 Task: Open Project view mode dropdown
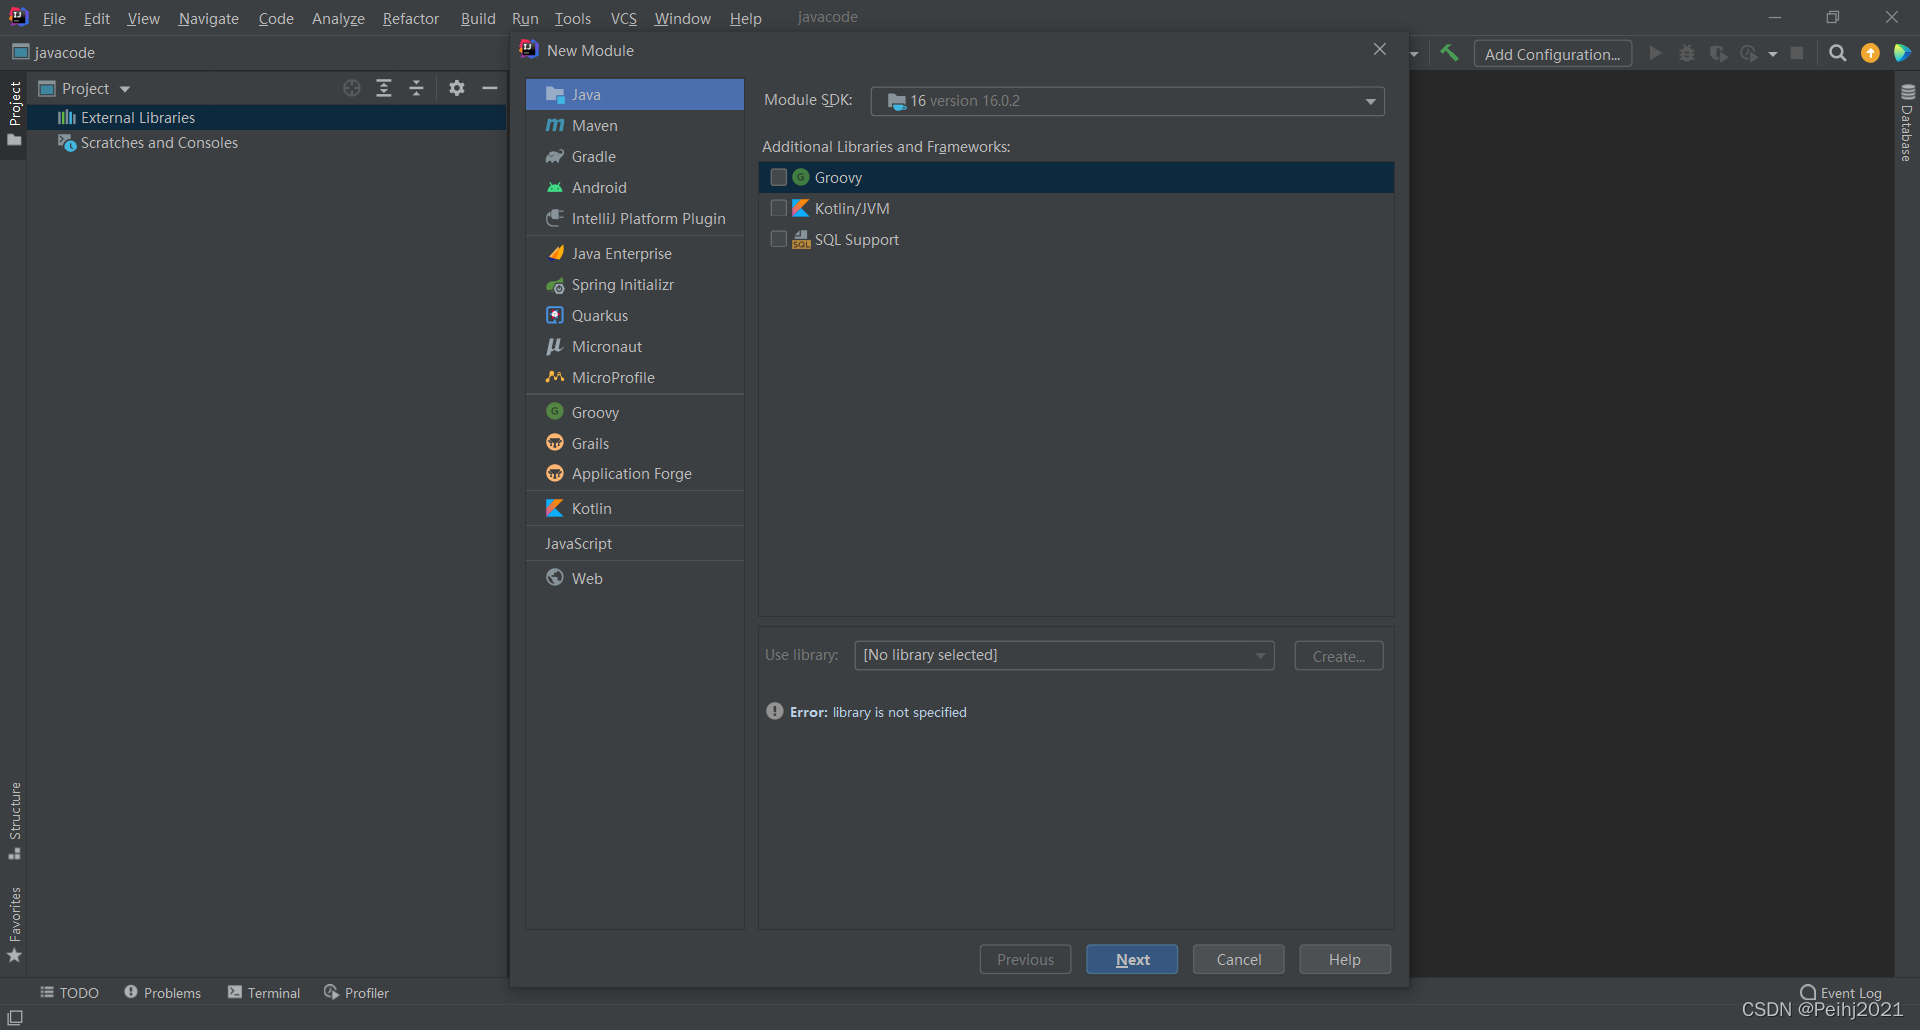pos(125,89)
